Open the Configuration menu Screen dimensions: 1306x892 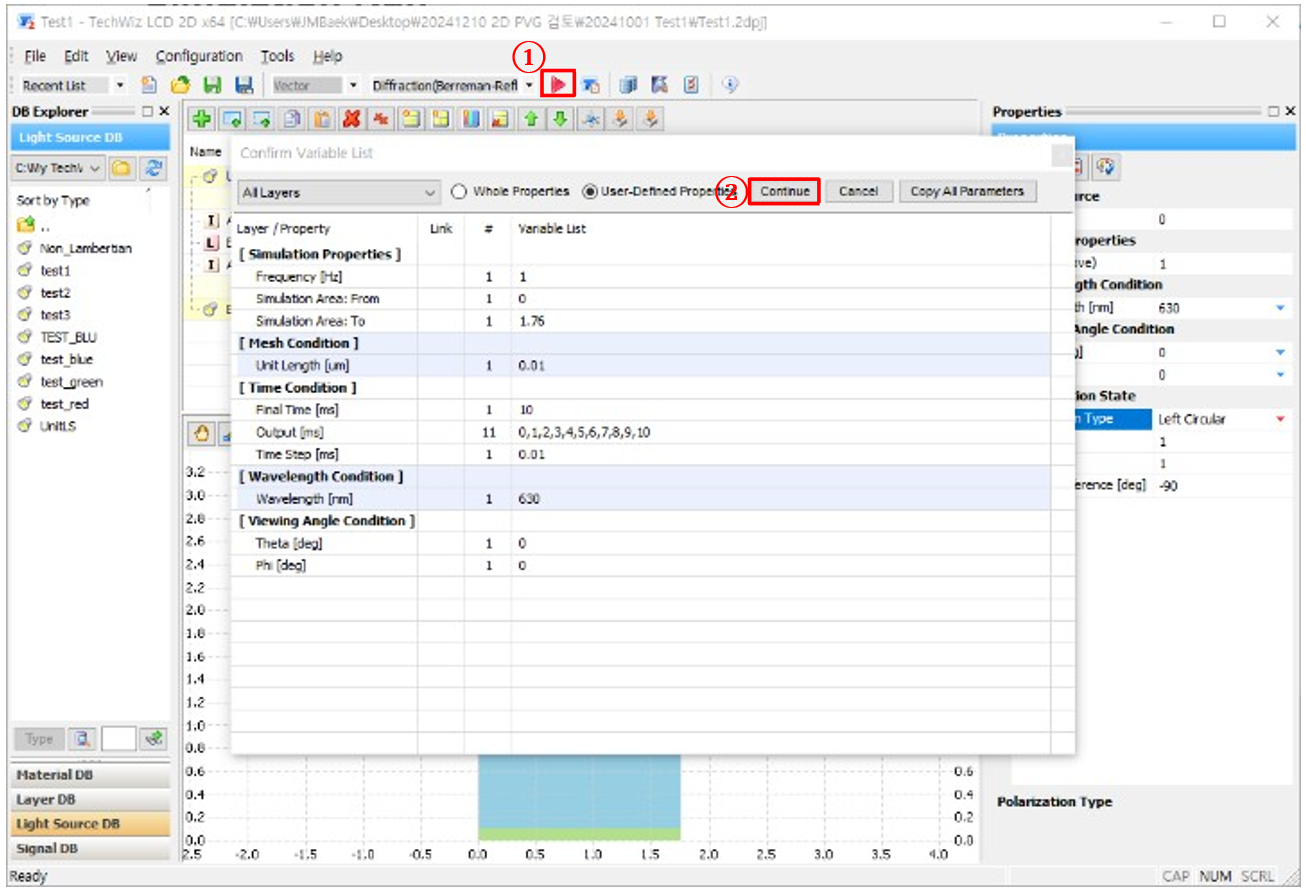pos(199,56)
